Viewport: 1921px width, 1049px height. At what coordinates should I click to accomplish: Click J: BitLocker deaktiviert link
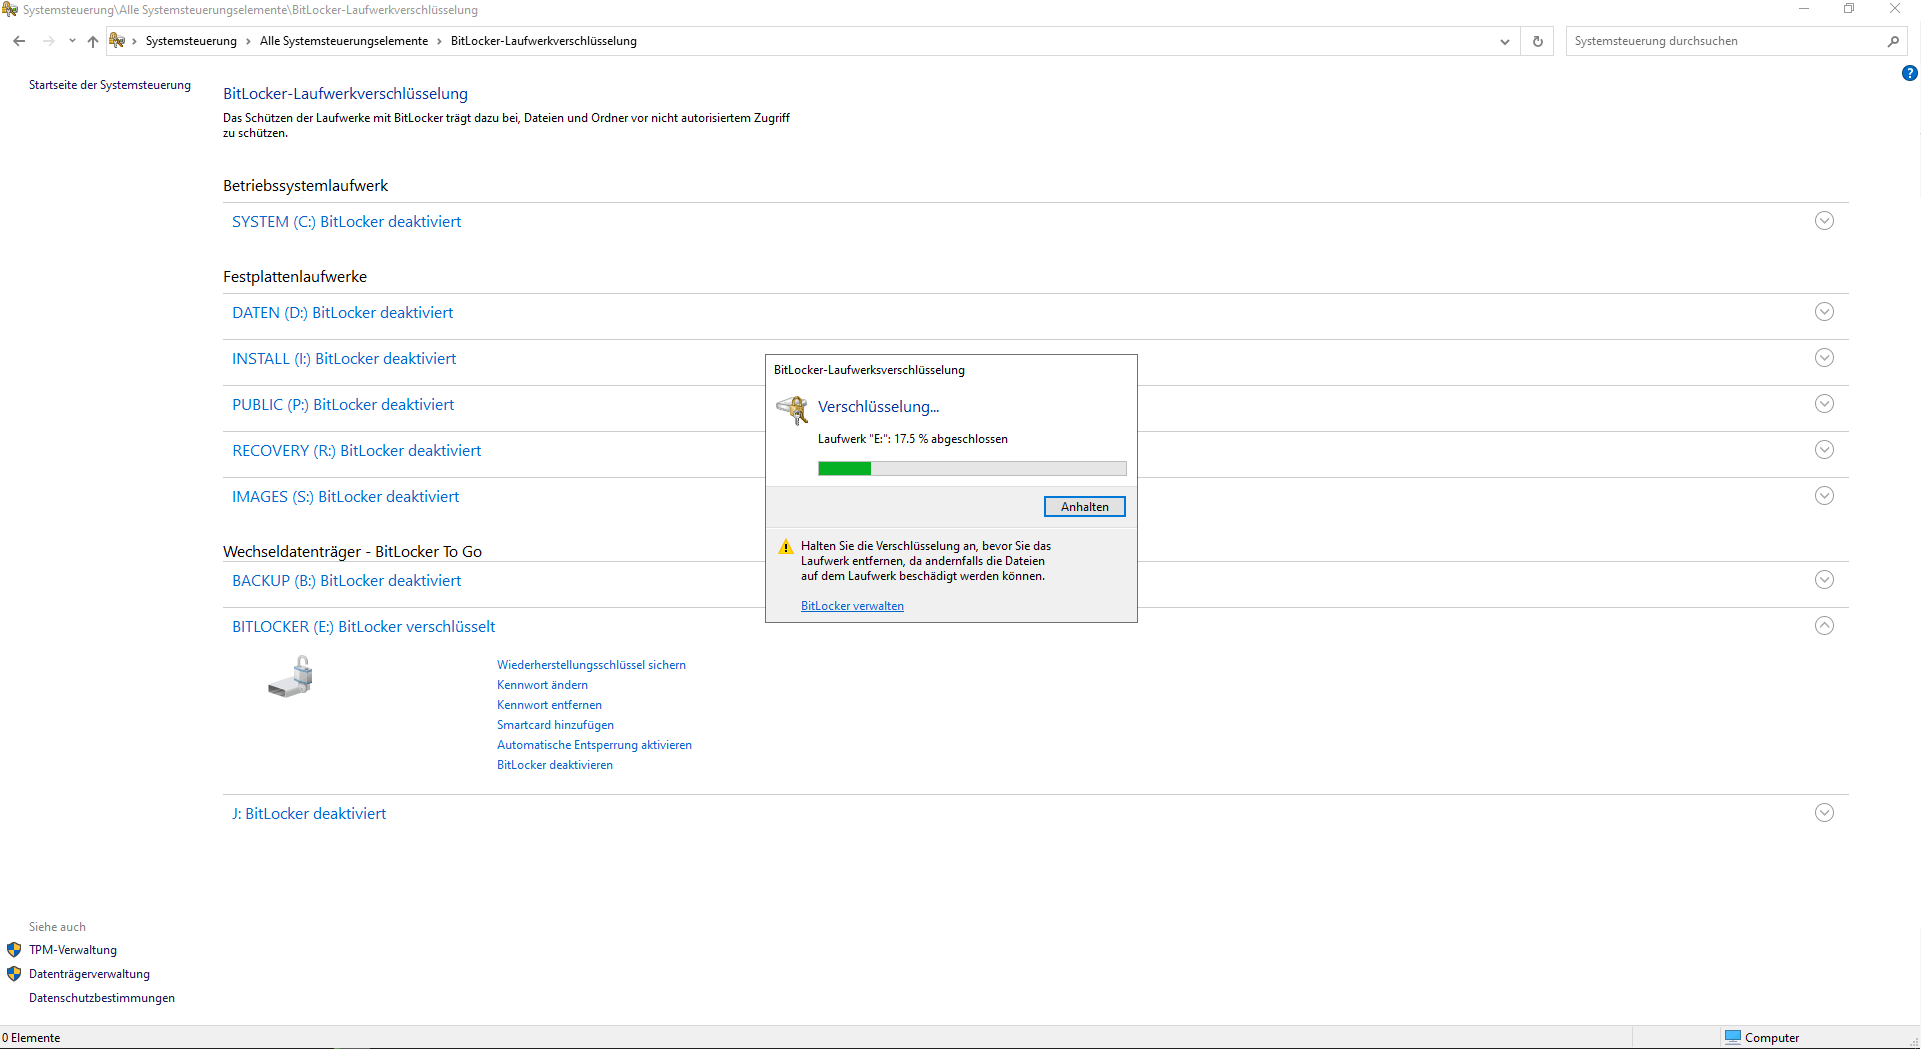[309, 814]
